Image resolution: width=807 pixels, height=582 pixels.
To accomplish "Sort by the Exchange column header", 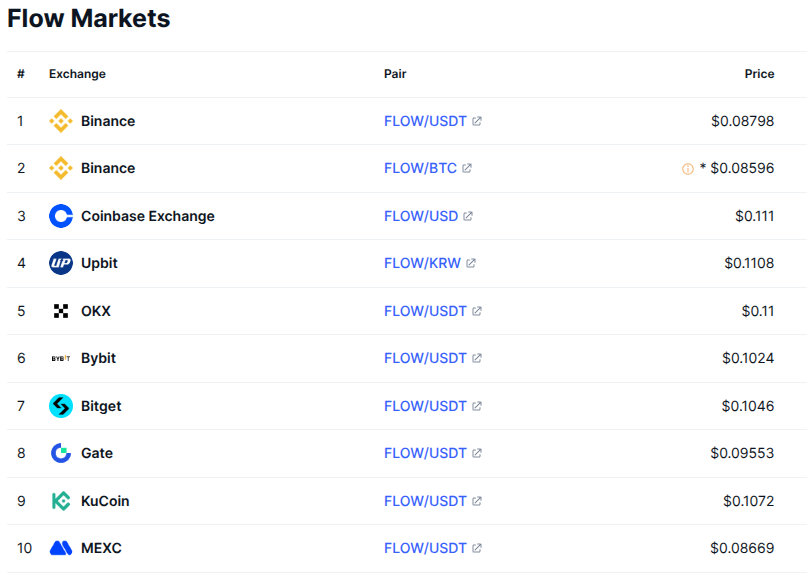I will click(77, 74).
